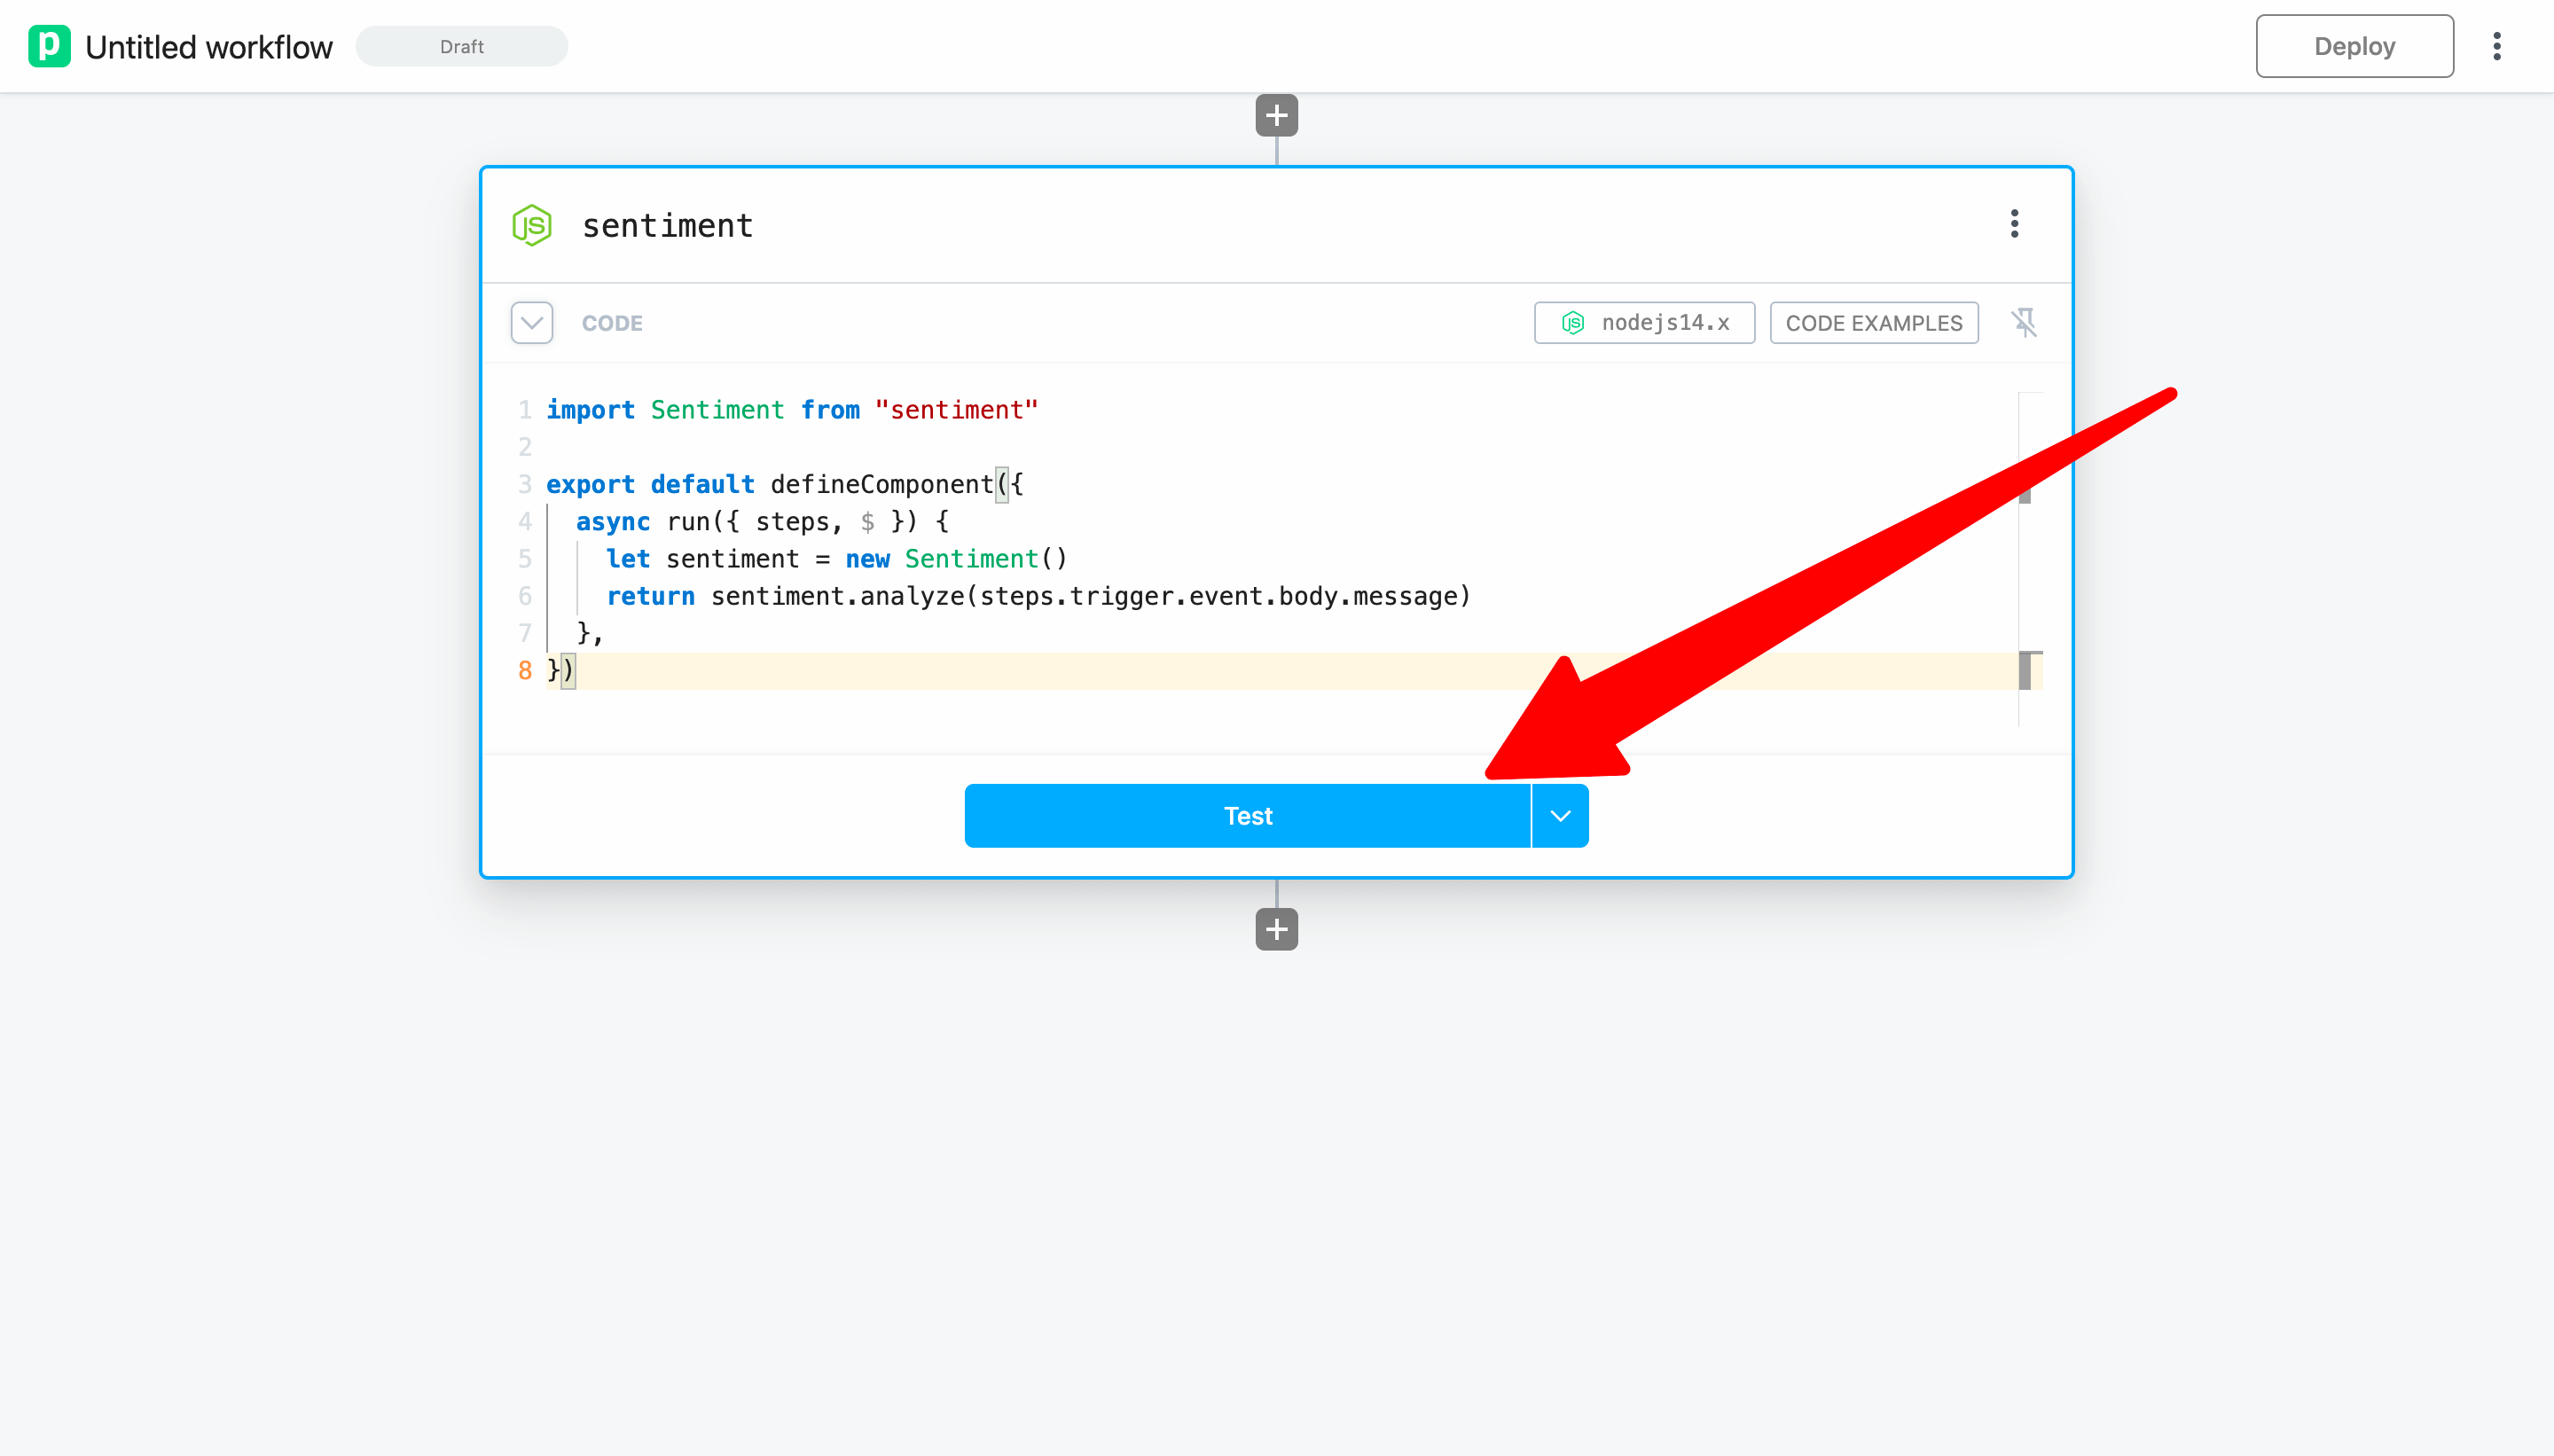
Task: Expand the Test button dropdown arrow
Action: pos(1560,816)
